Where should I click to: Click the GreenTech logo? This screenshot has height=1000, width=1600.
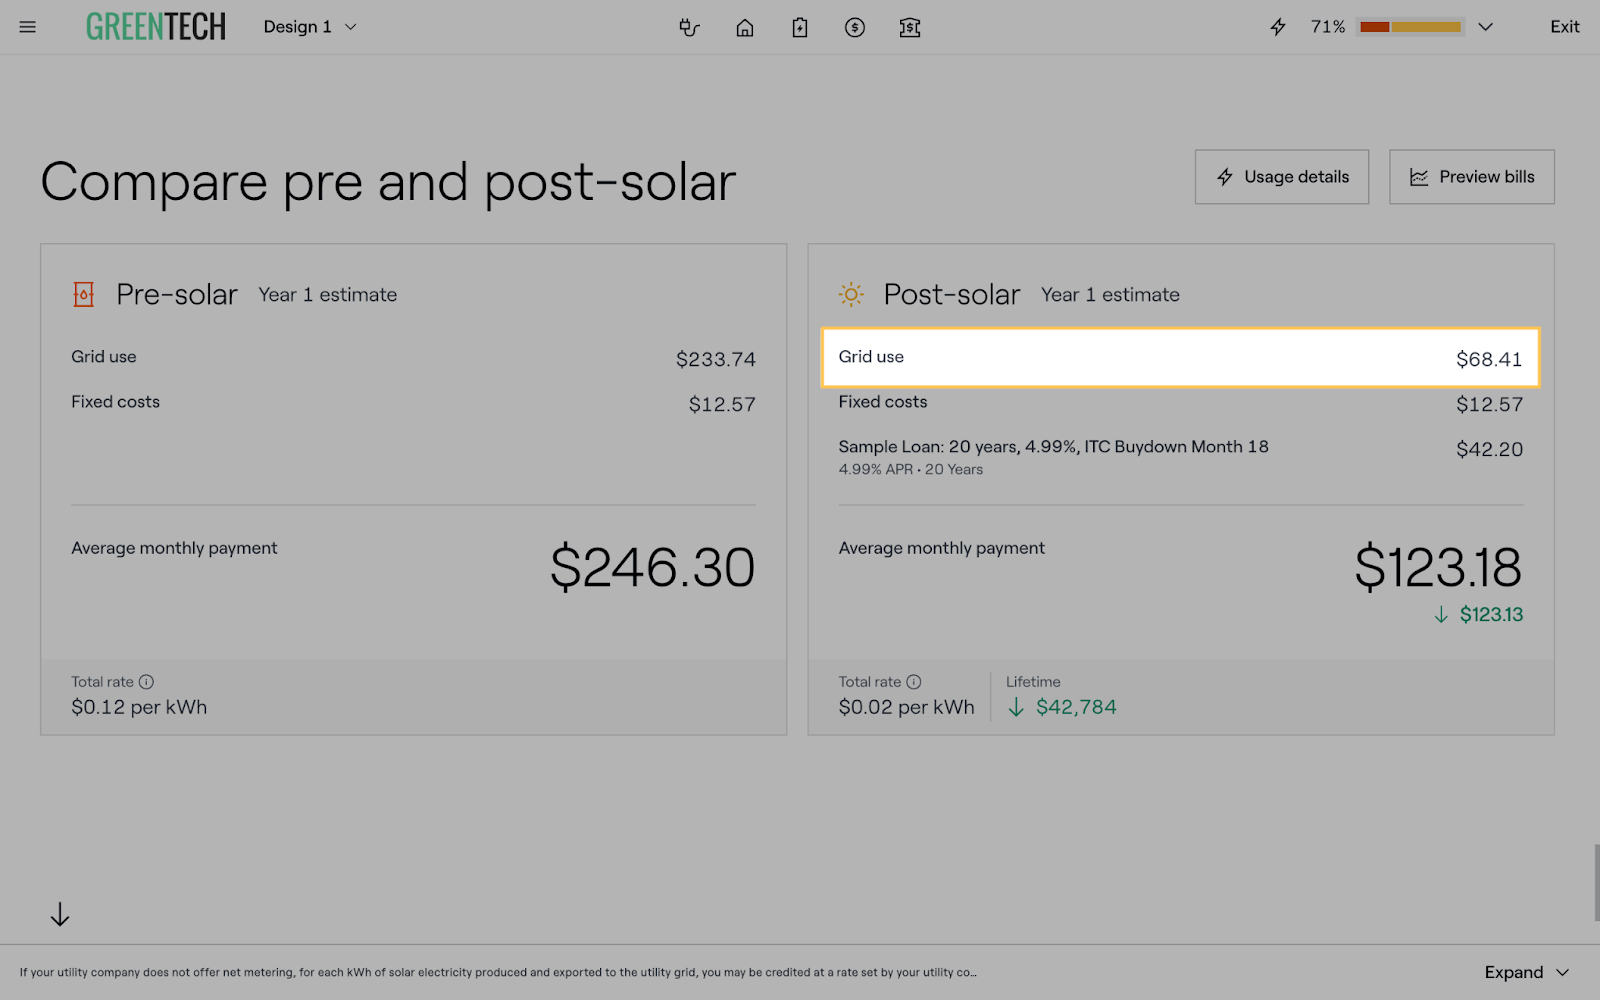(x=156, y=27)
